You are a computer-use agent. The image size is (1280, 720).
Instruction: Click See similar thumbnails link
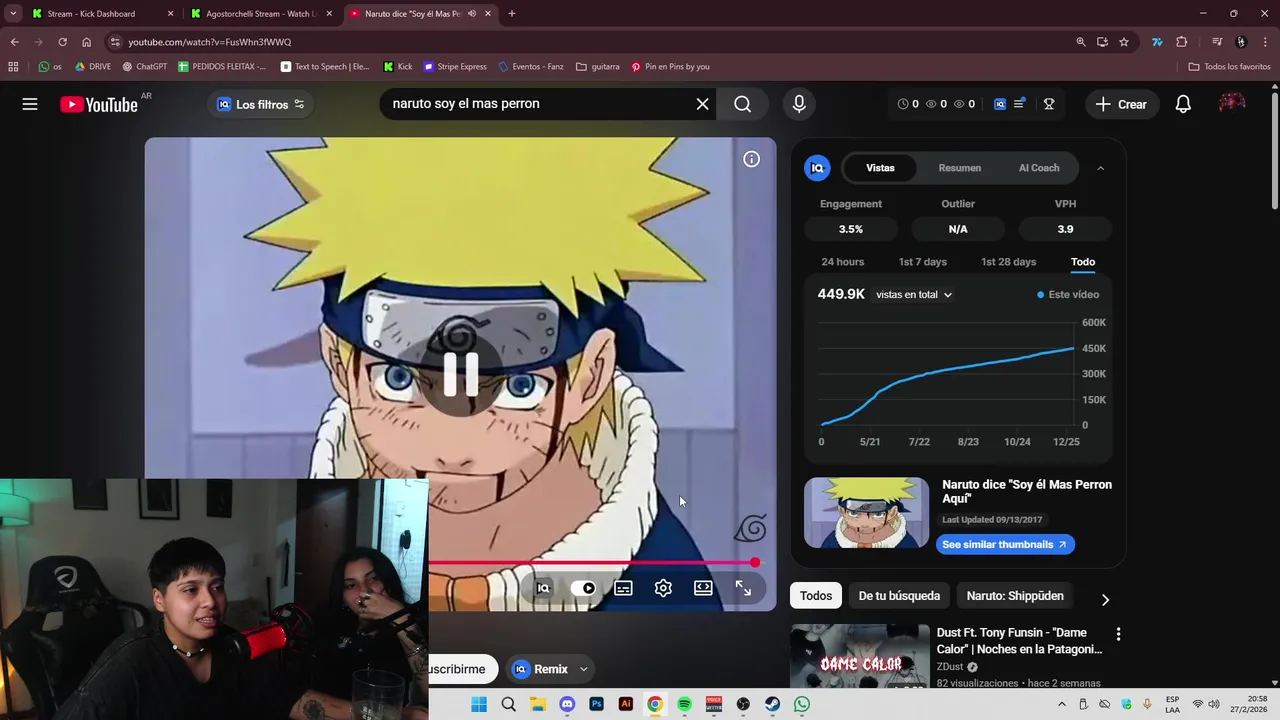(1005, 544)
